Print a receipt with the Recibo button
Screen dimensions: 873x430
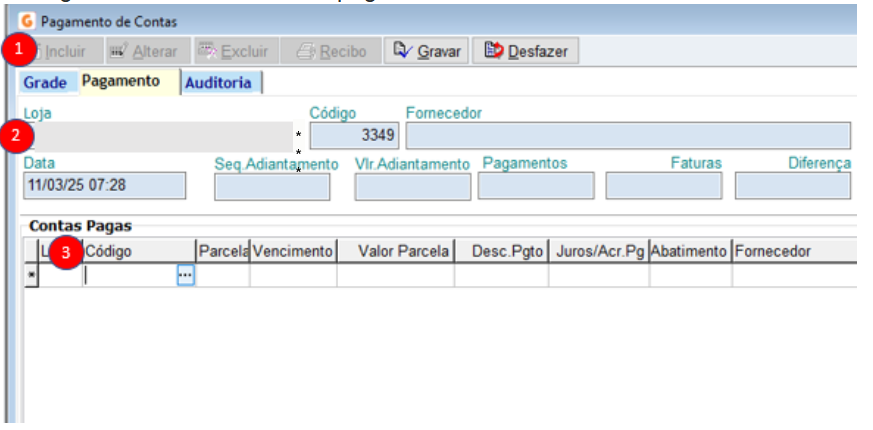331,51
